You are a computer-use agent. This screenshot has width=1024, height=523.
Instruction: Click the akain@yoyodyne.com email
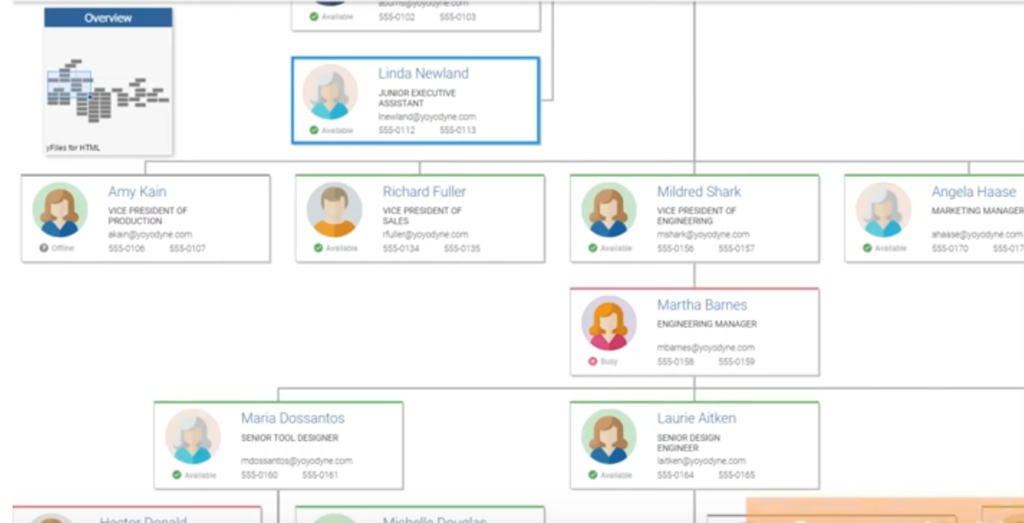150,234
